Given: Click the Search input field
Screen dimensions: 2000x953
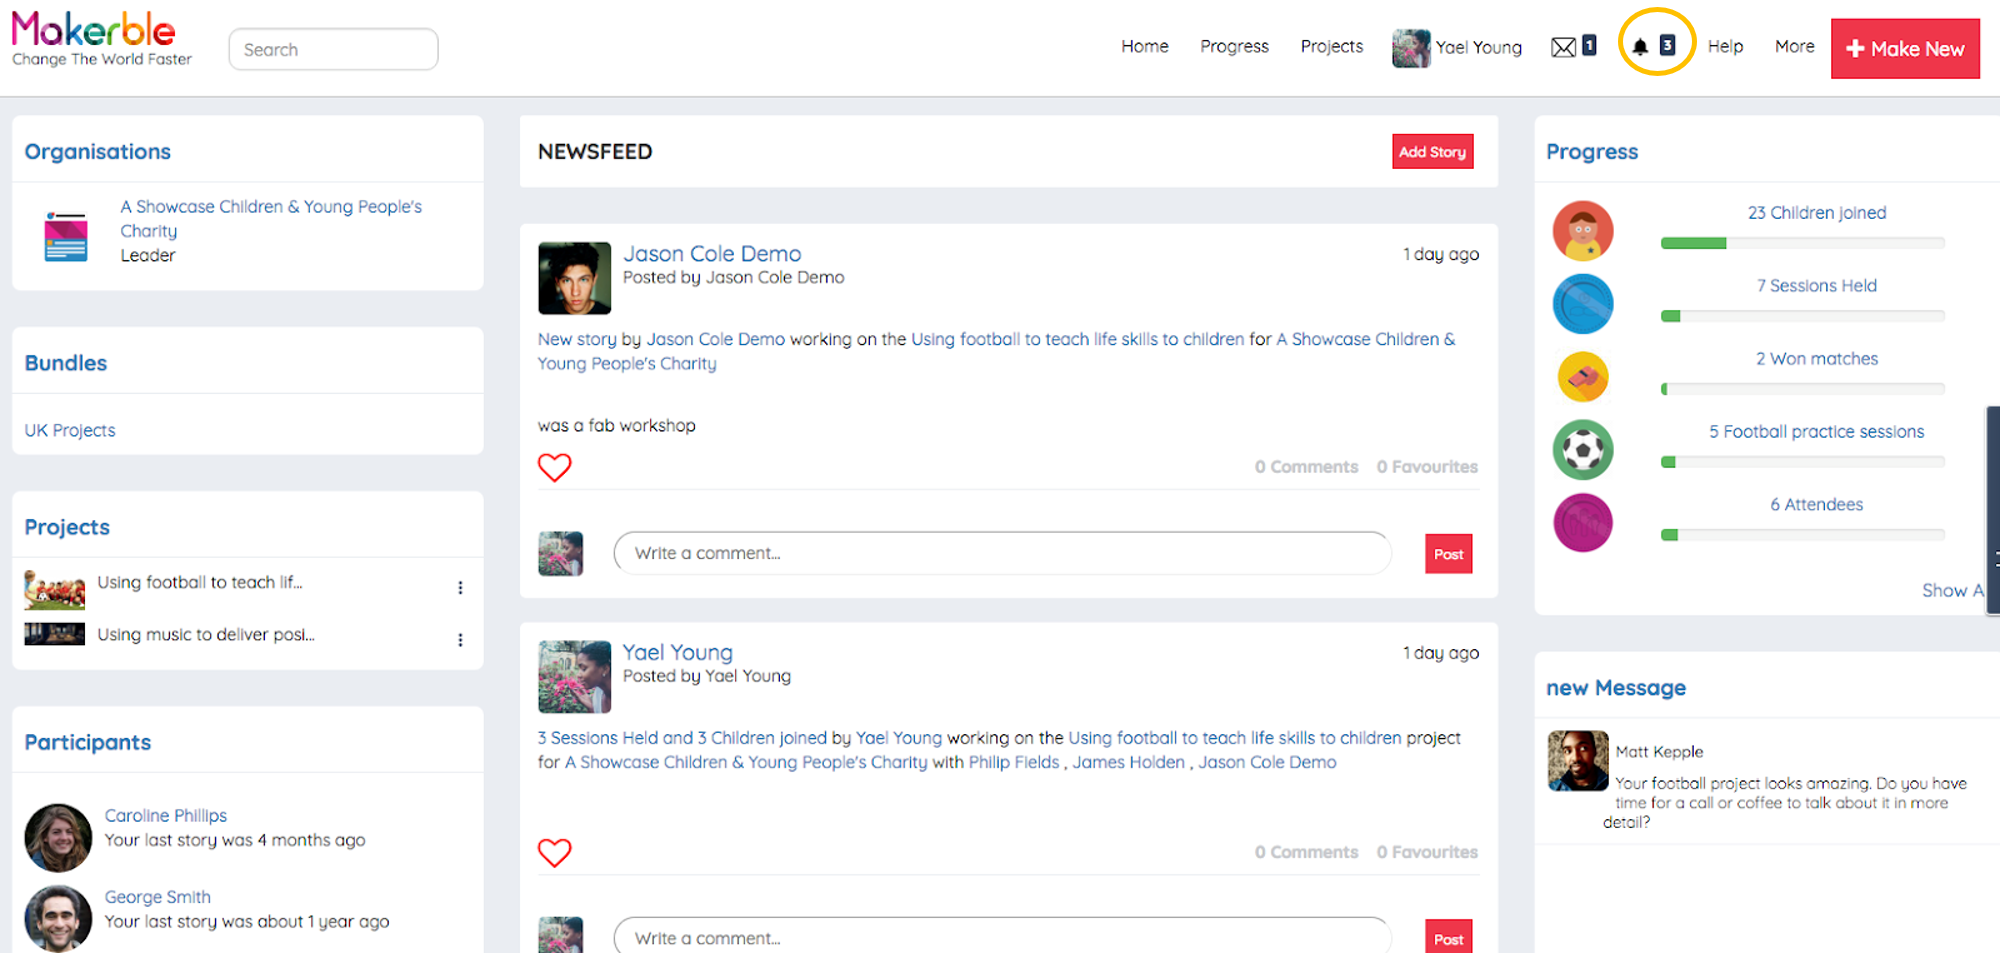Looking at the screenshot, I should point(333,49).
